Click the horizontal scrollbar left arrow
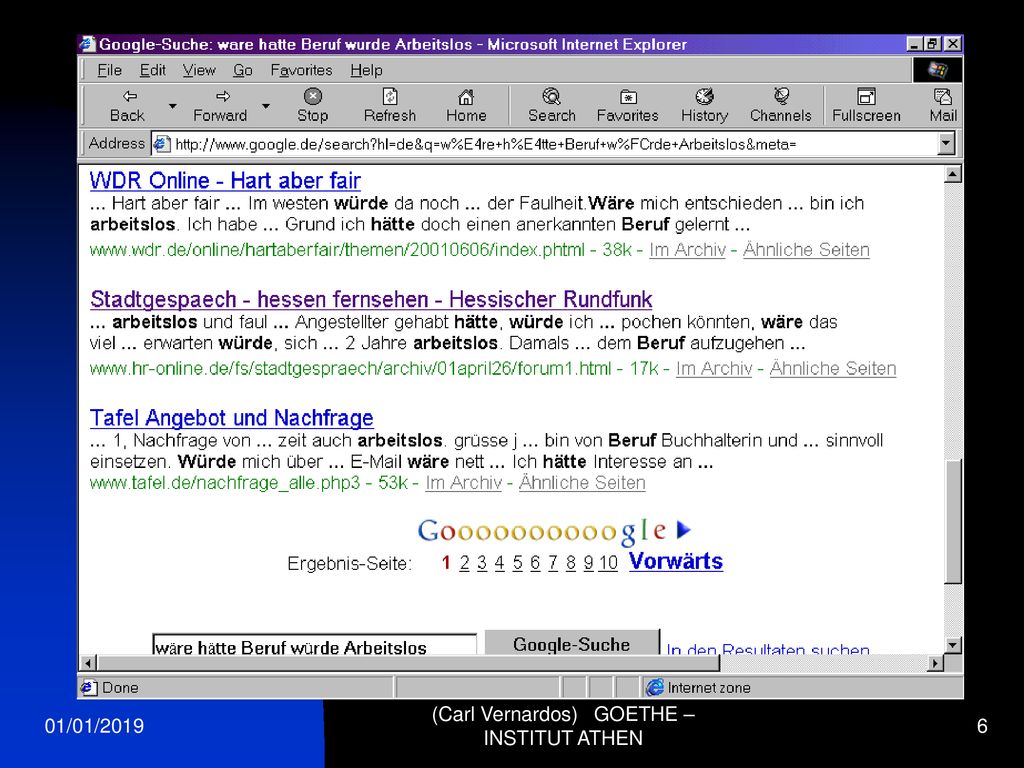 pyautogui.click(x=88, y=663)
